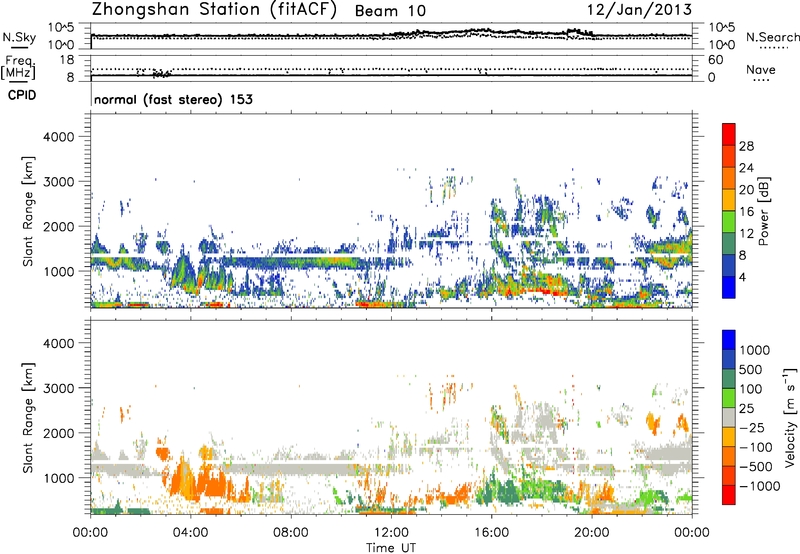Screen dimensions: 800x554
Task: Click the date '12/Jan/2013'
Action: coord(640,10)
